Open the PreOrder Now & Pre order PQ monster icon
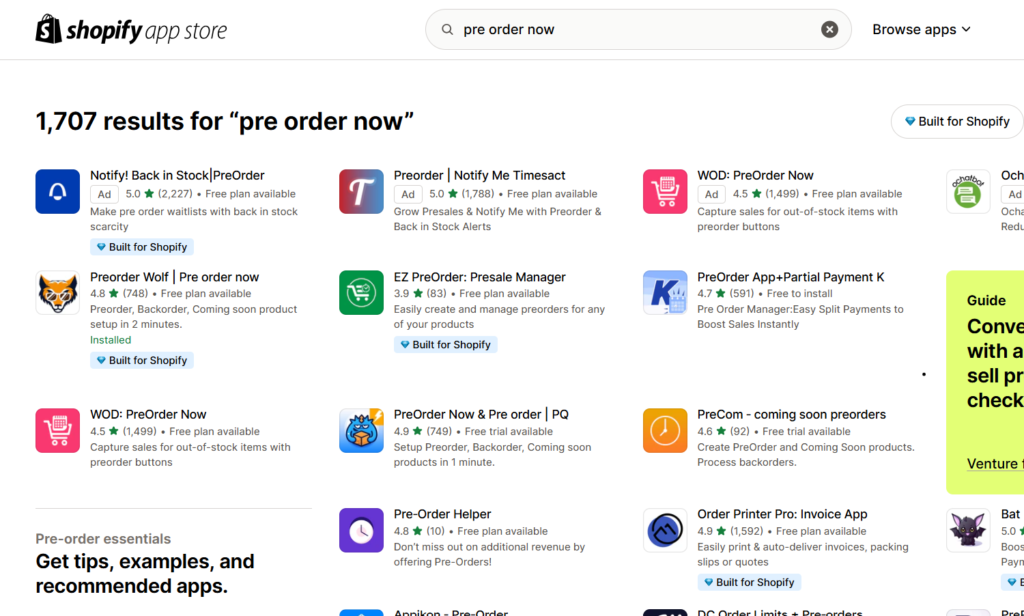The image size is (1024, 616). point(361,430)
